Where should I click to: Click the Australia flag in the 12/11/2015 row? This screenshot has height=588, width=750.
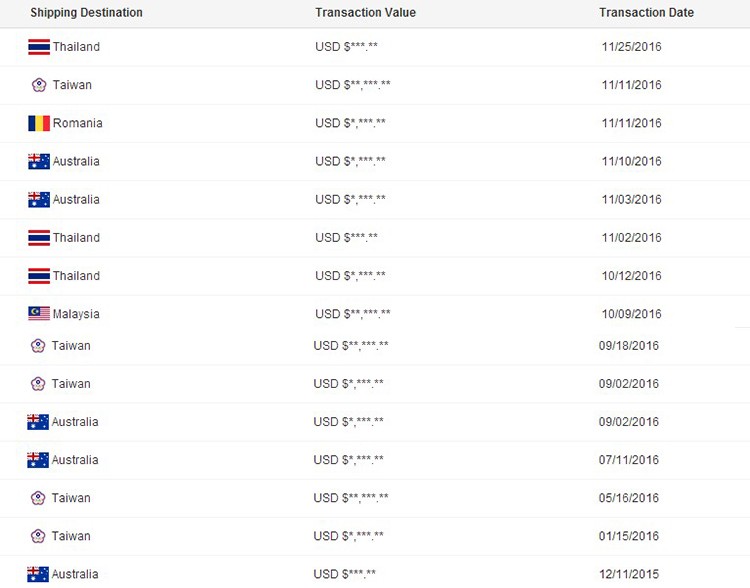coord(38,574)
